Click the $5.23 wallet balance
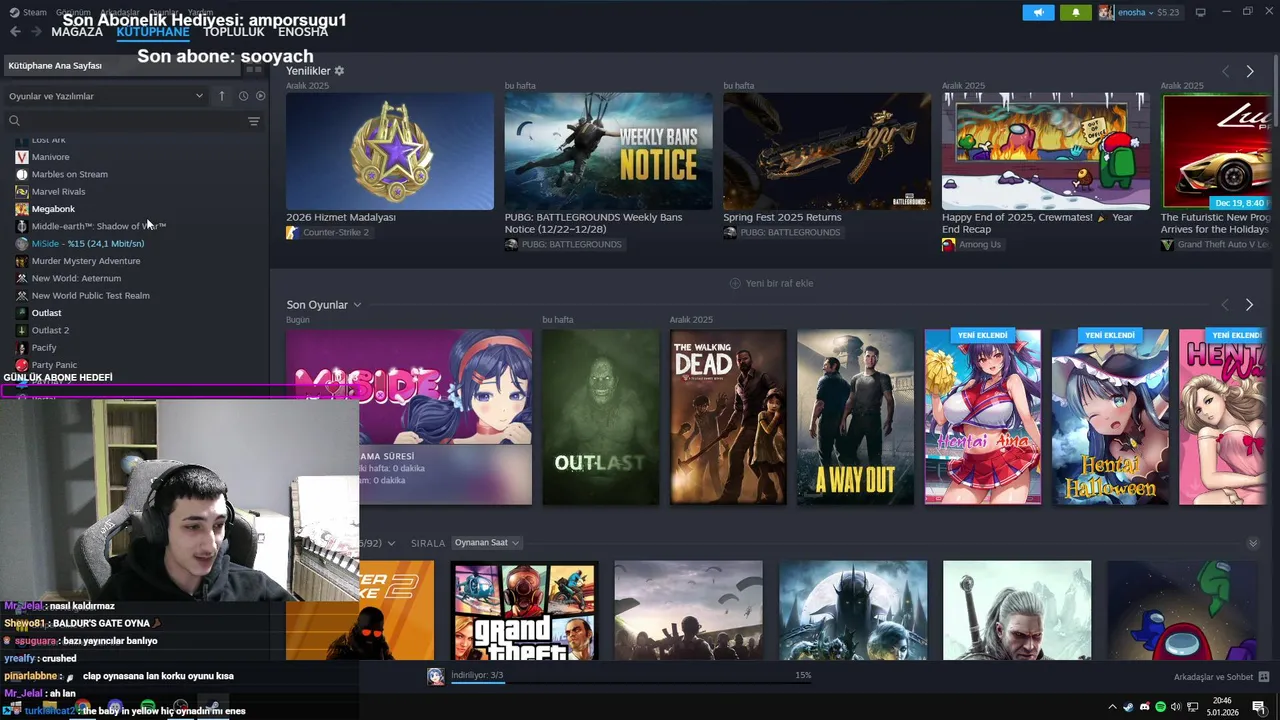Screen dimensions: 1280x720 (x=1168, y=12)
